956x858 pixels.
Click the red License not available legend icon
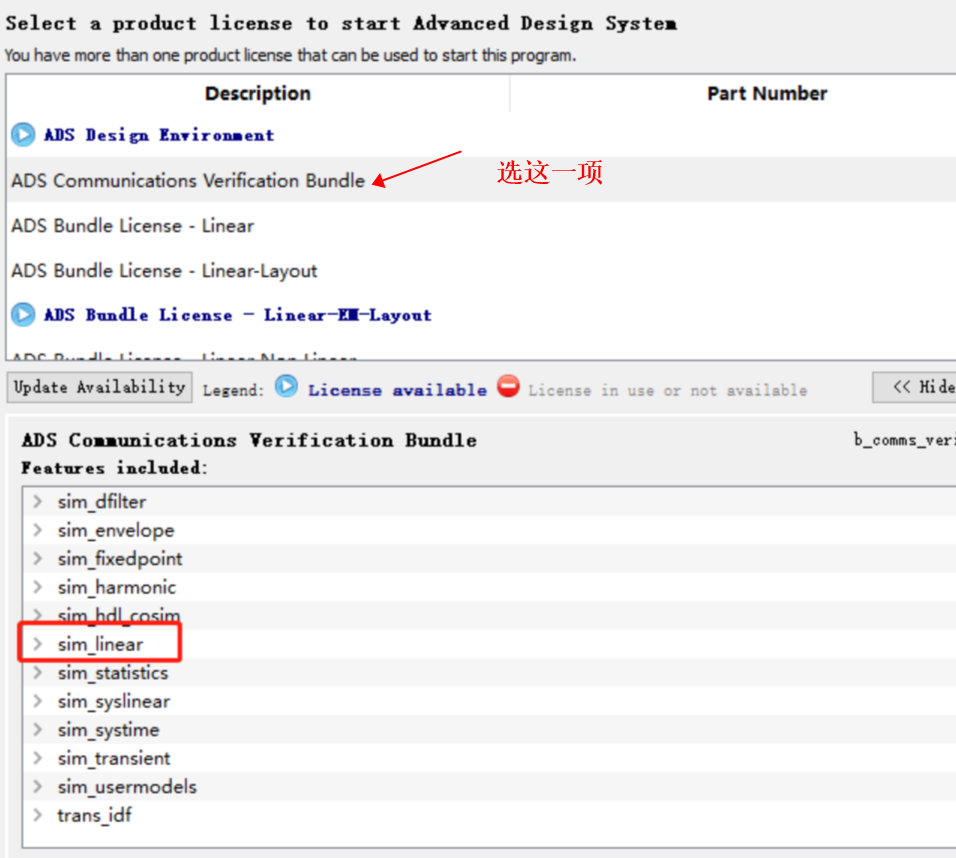pos(508,386)
